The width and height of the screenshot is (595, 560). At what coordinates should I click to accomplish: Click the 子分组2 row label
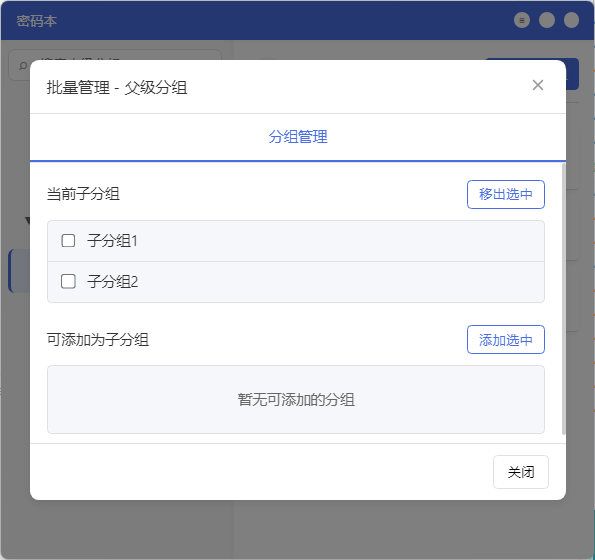(x=113, y=282)
